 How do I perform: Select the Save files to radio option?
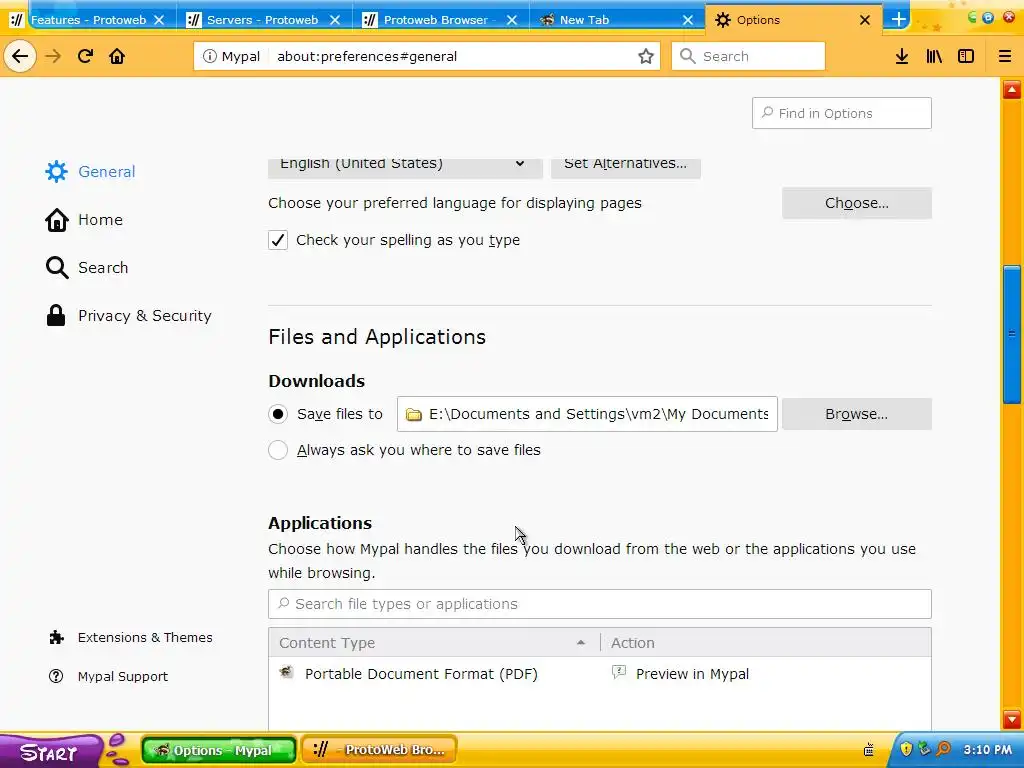(x=278, y=414)
